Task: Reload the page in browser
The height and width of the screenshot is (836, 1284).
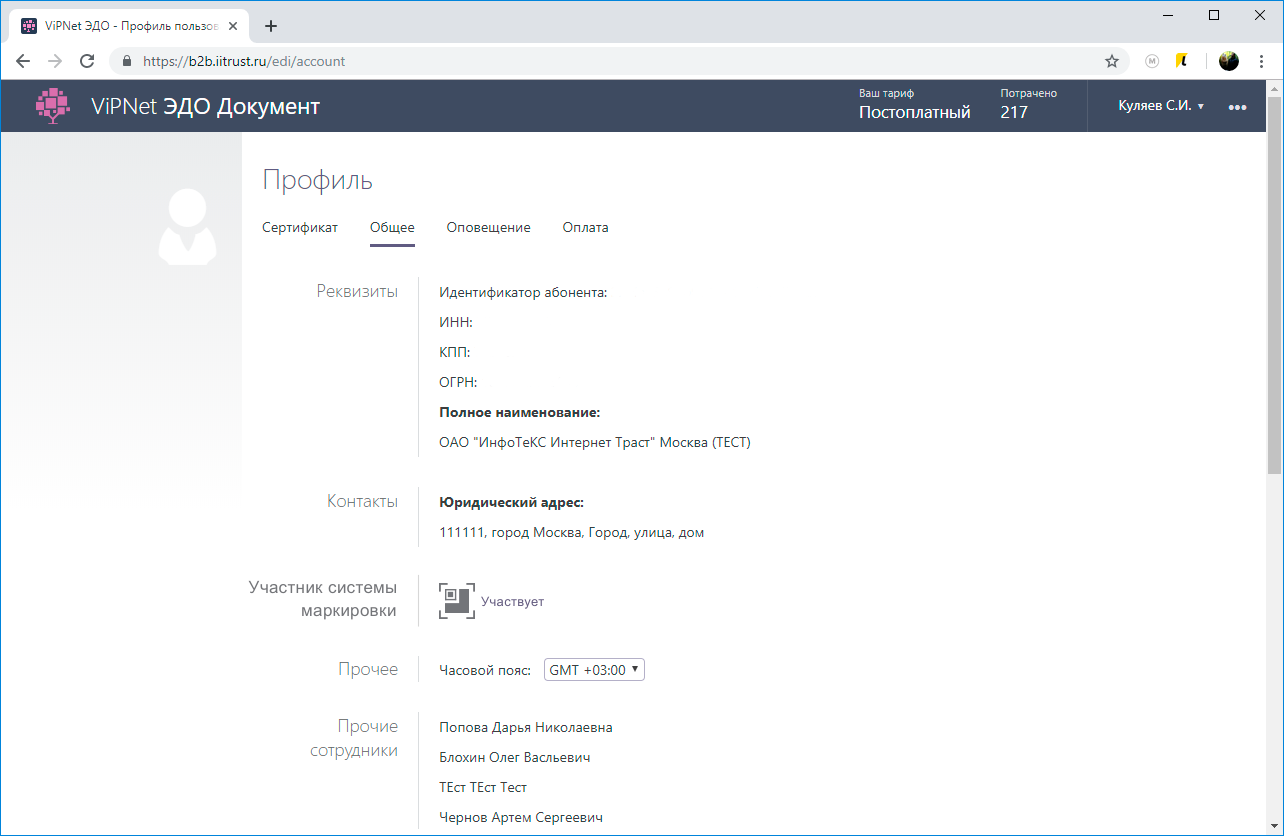Action: (88, 61)
